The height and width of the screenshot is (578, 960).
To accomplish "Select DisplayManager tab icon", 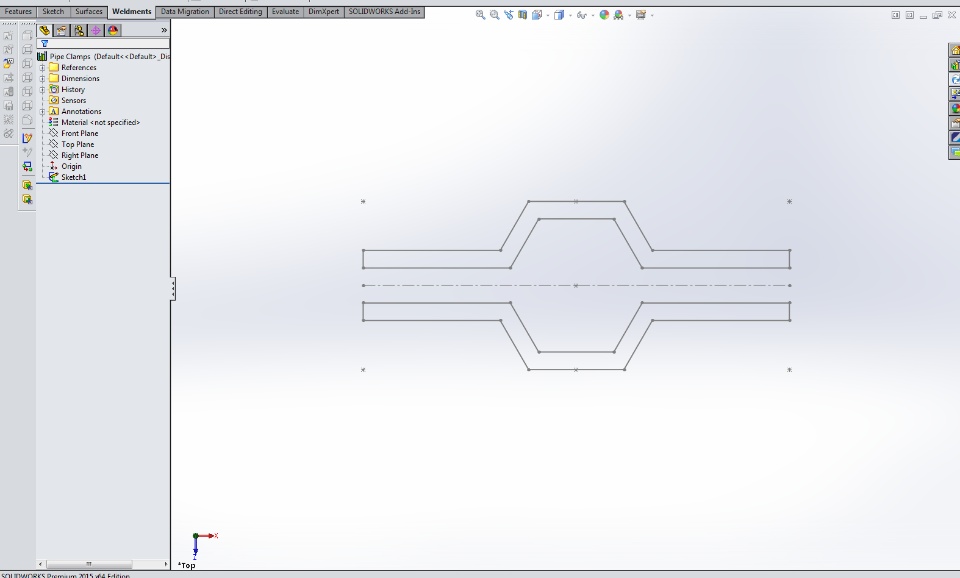I will [x=113, y=30].
